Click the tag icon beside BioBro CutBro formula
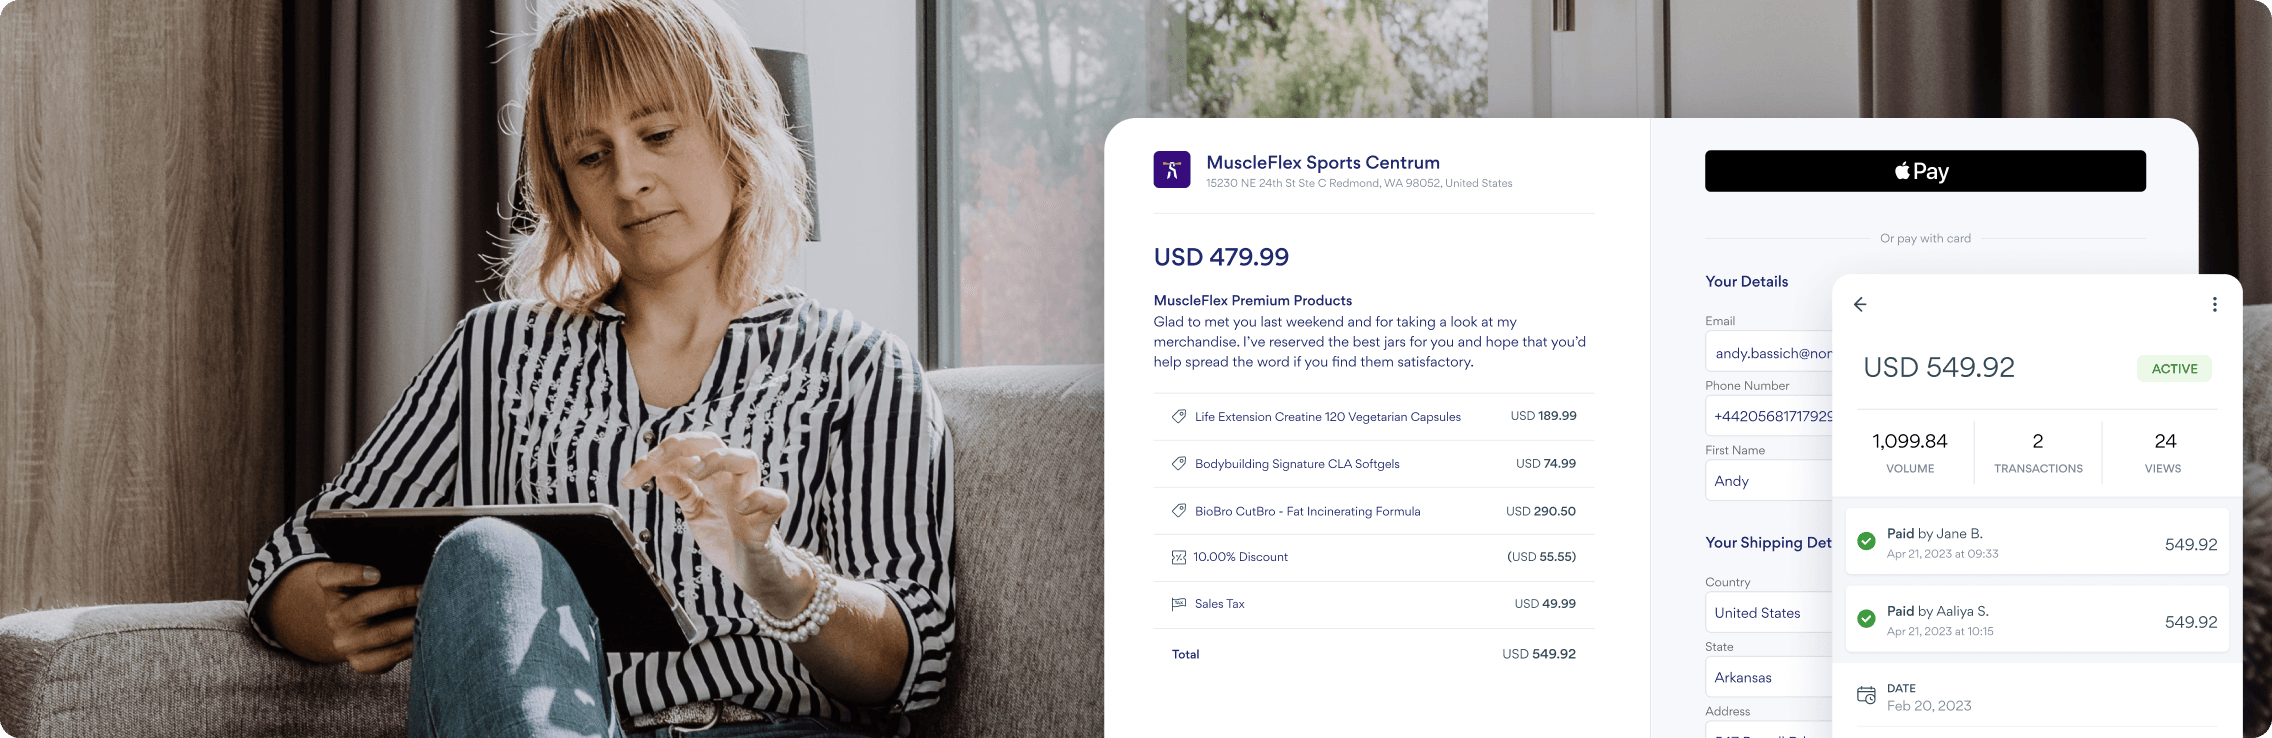Screen dimensions: 2272x738 1178,510
